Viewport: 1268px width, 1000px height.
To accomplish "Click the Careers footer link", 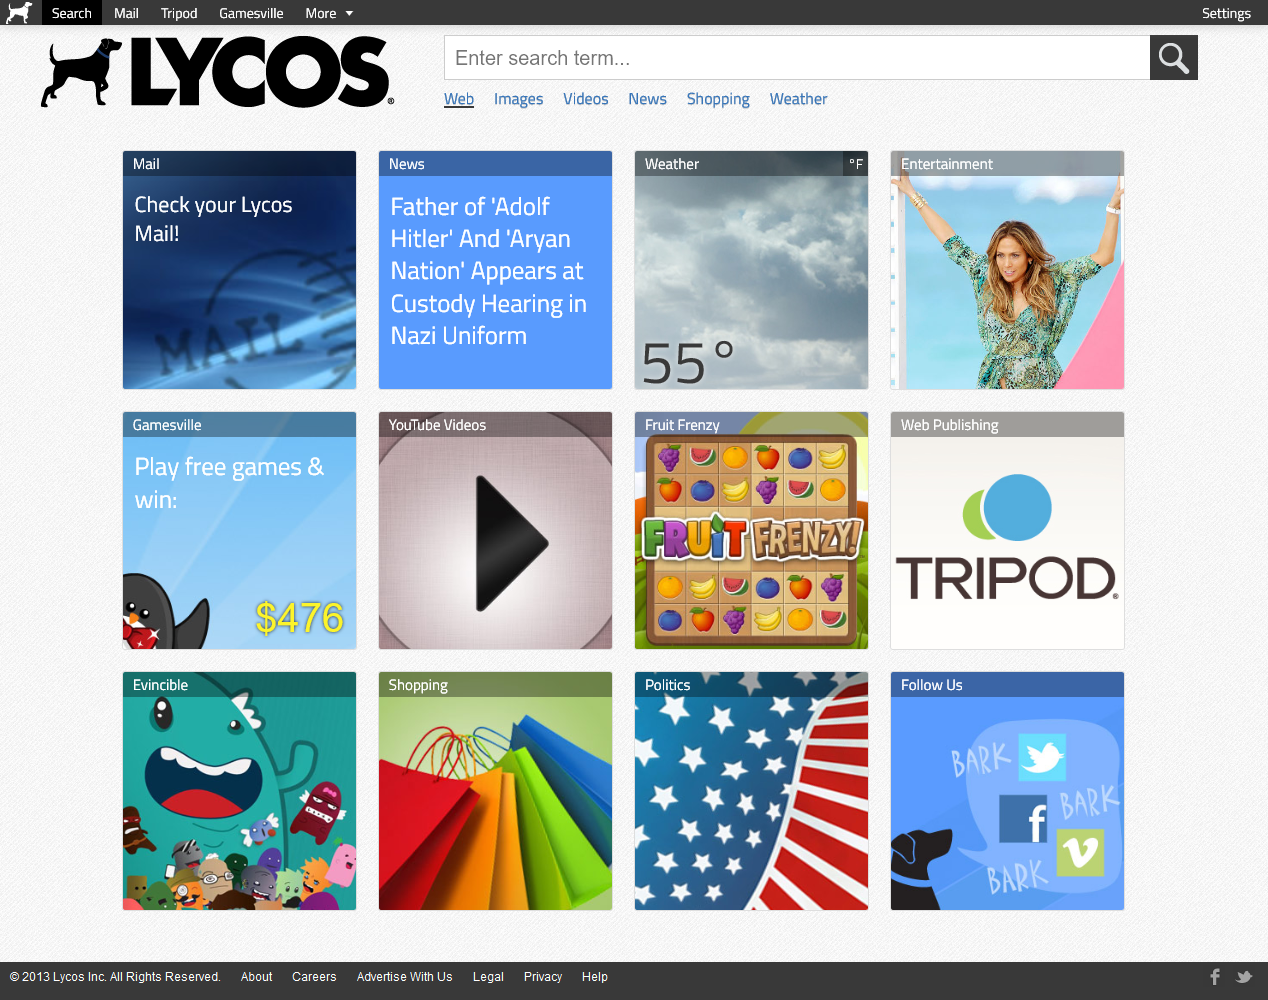I will click(x=314, y=977).
